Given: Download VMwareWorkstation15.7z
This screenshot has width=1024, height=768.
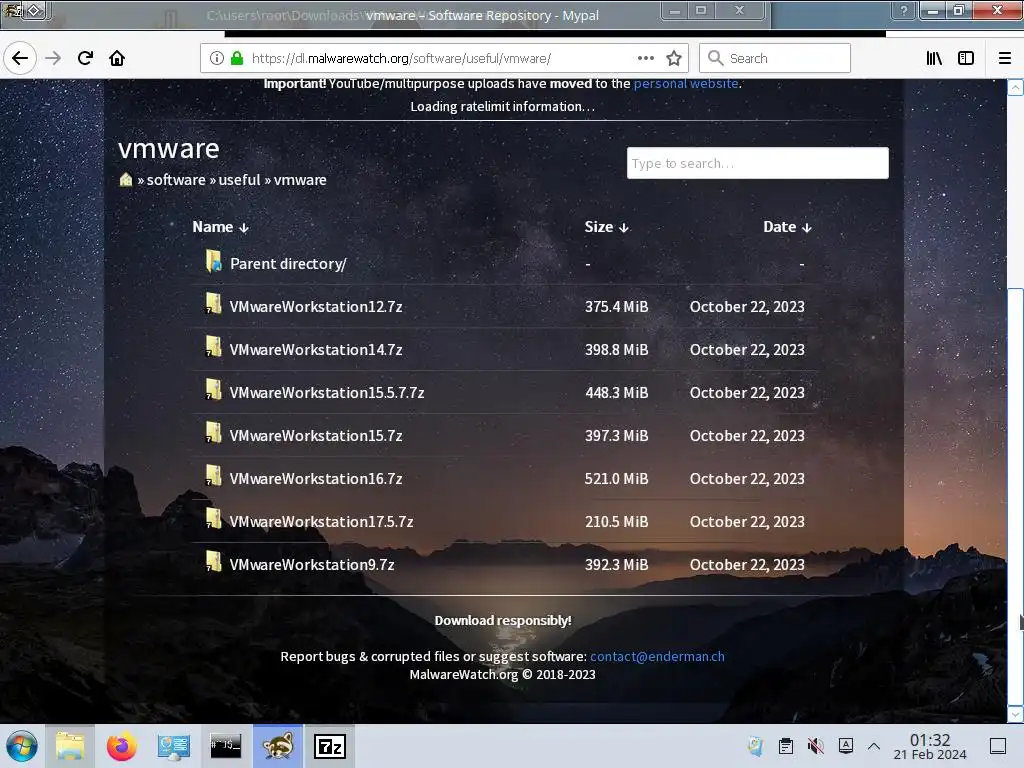Looking at the screenshot, I should pos(316,436).
